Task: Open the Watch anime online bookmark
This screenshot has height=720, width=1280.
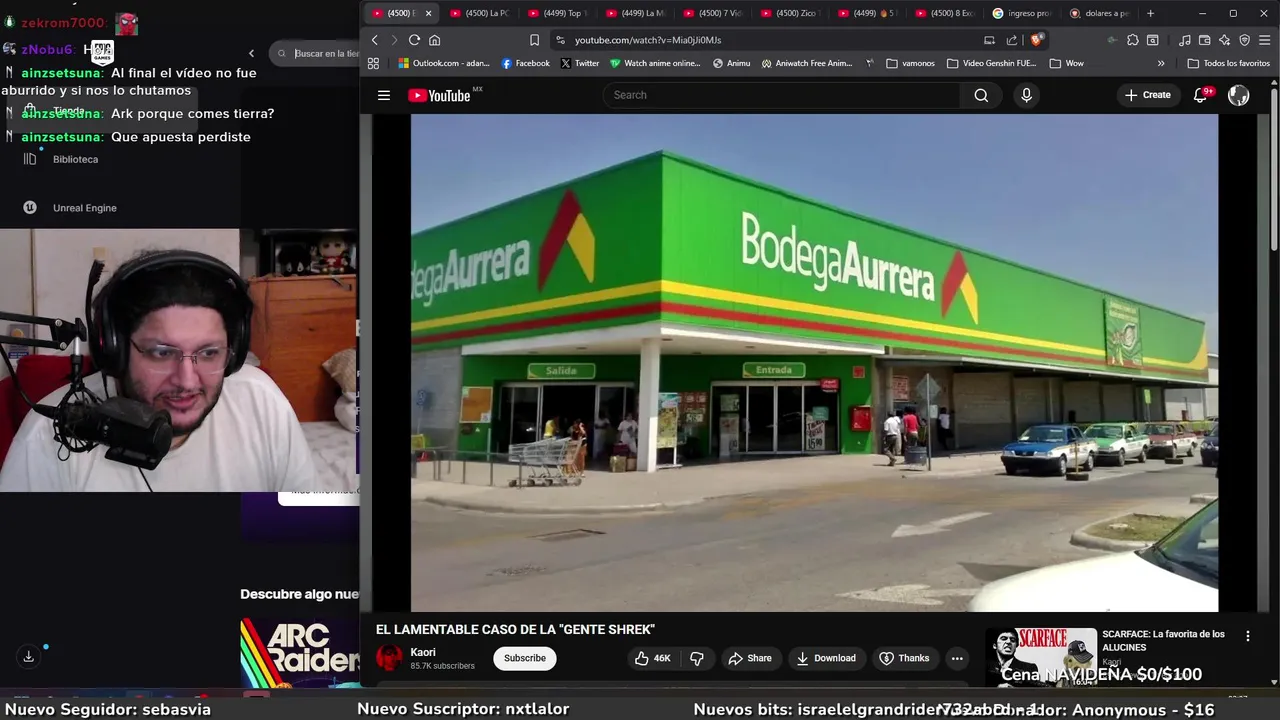Action: (x=656, y=63)
